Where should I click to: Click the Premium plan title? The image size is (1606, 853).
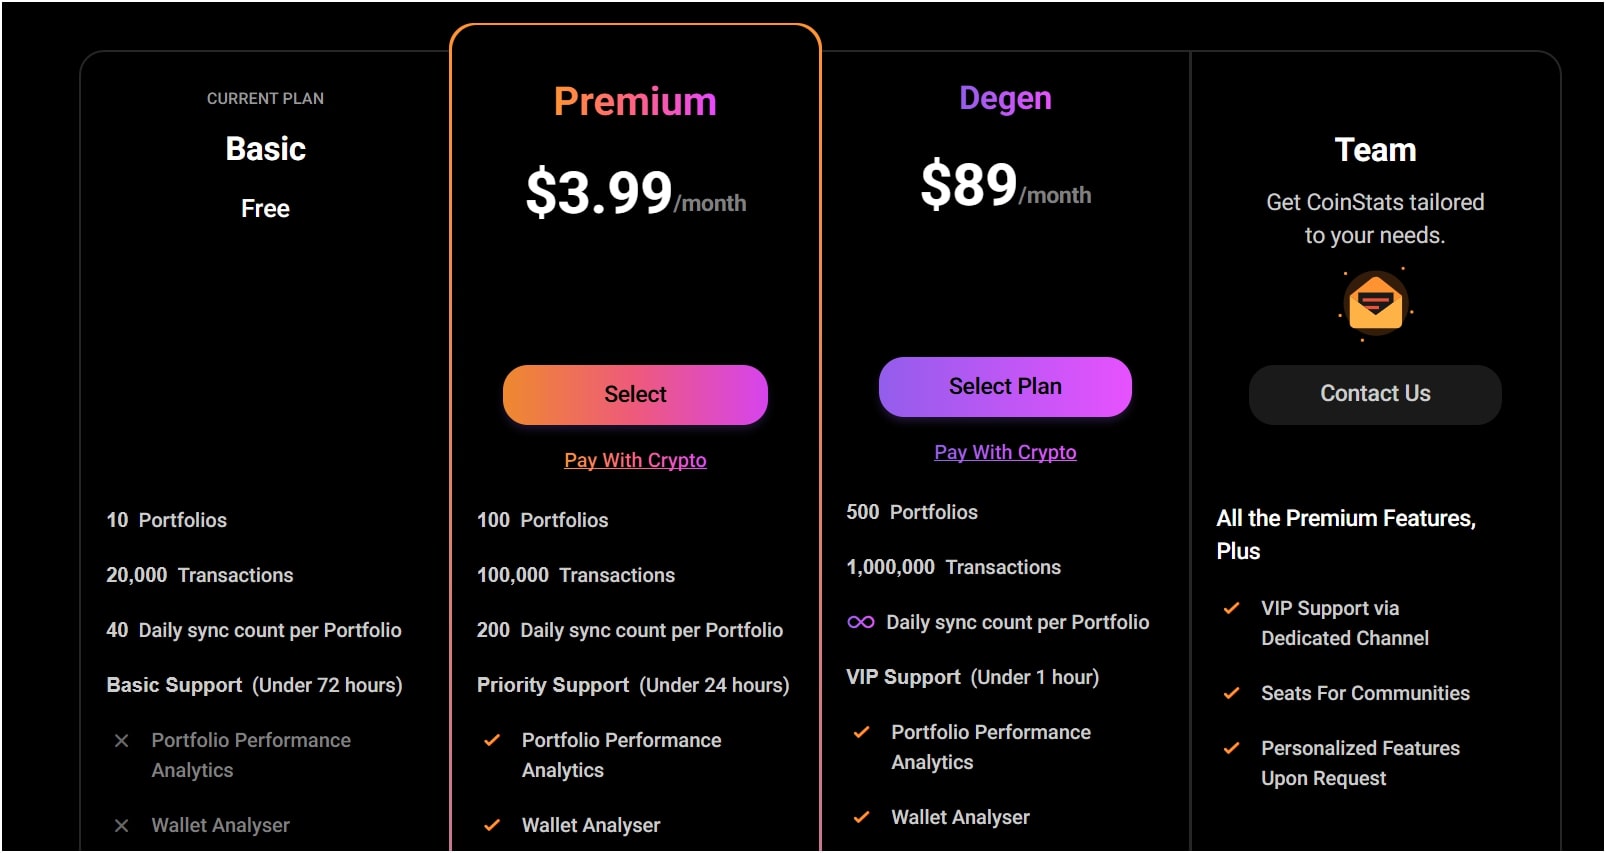pos(635,102)
